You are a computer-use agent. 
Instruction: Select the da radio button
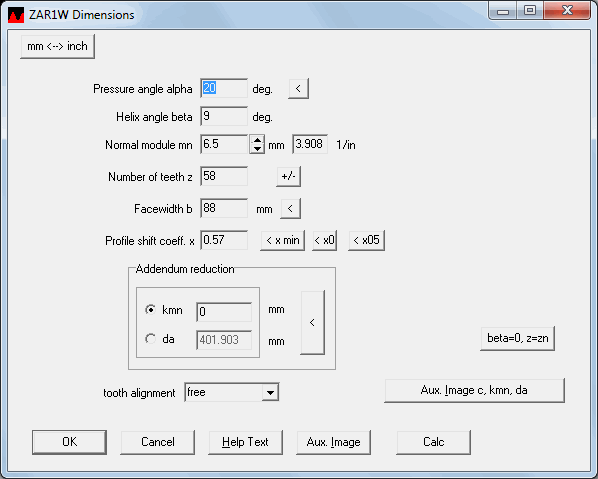151,339
